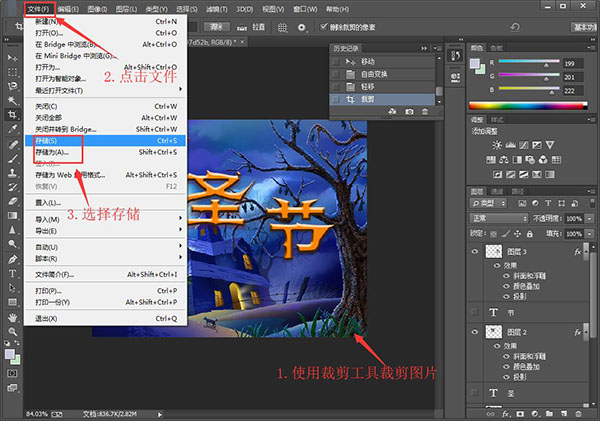Toggle 图层 3 投影 effect visibility

coord(506,296)
